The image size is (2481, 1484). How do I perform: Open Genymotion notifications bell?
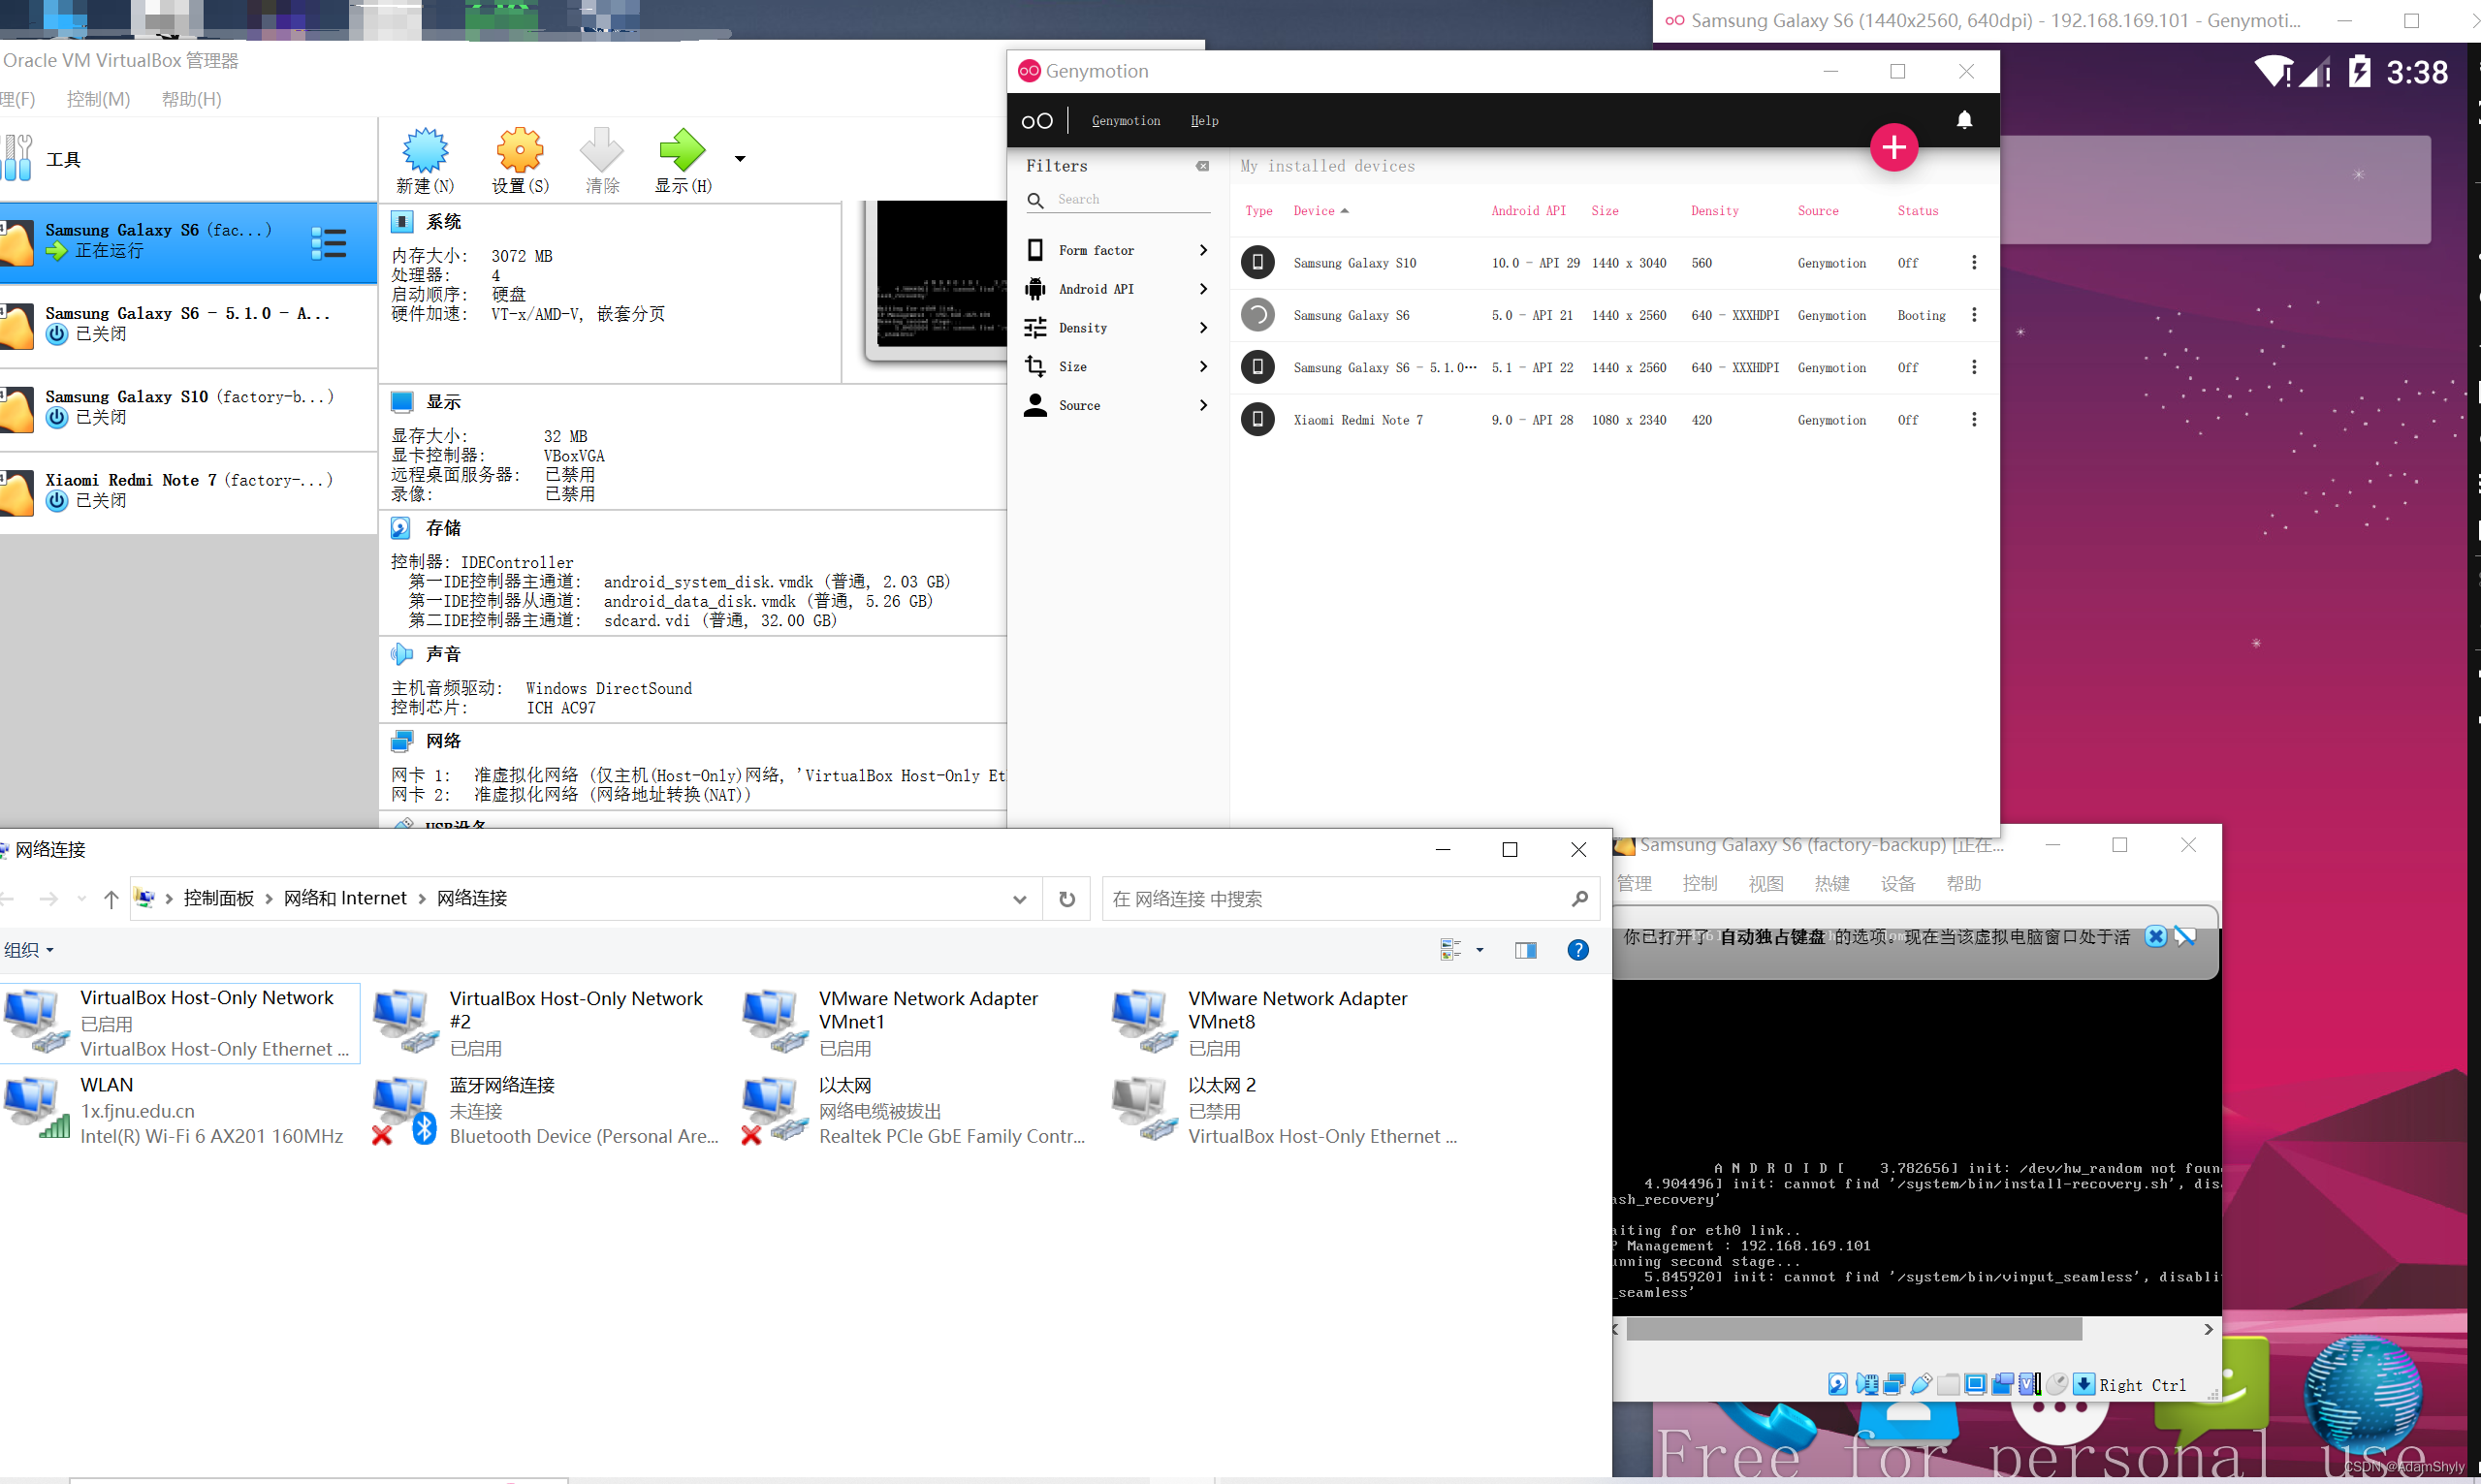1963,120
